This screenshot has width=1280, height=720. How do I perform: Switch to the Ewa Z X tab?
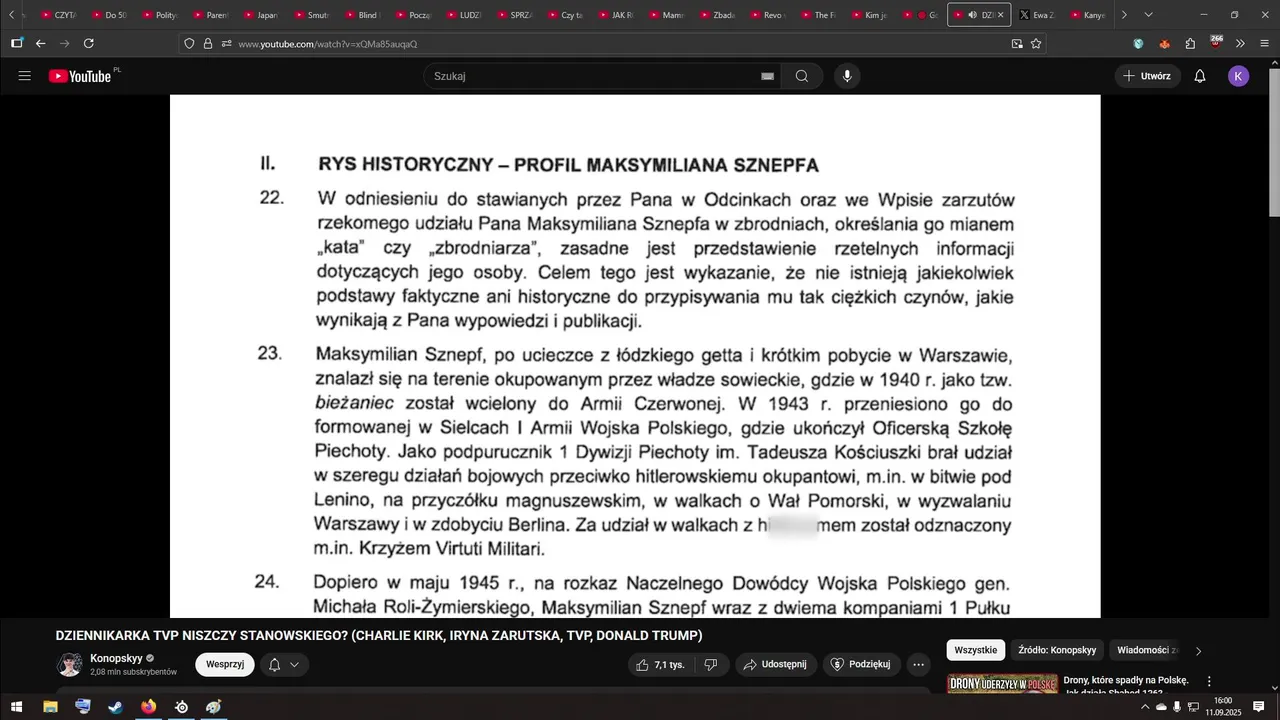[1037, 15]
